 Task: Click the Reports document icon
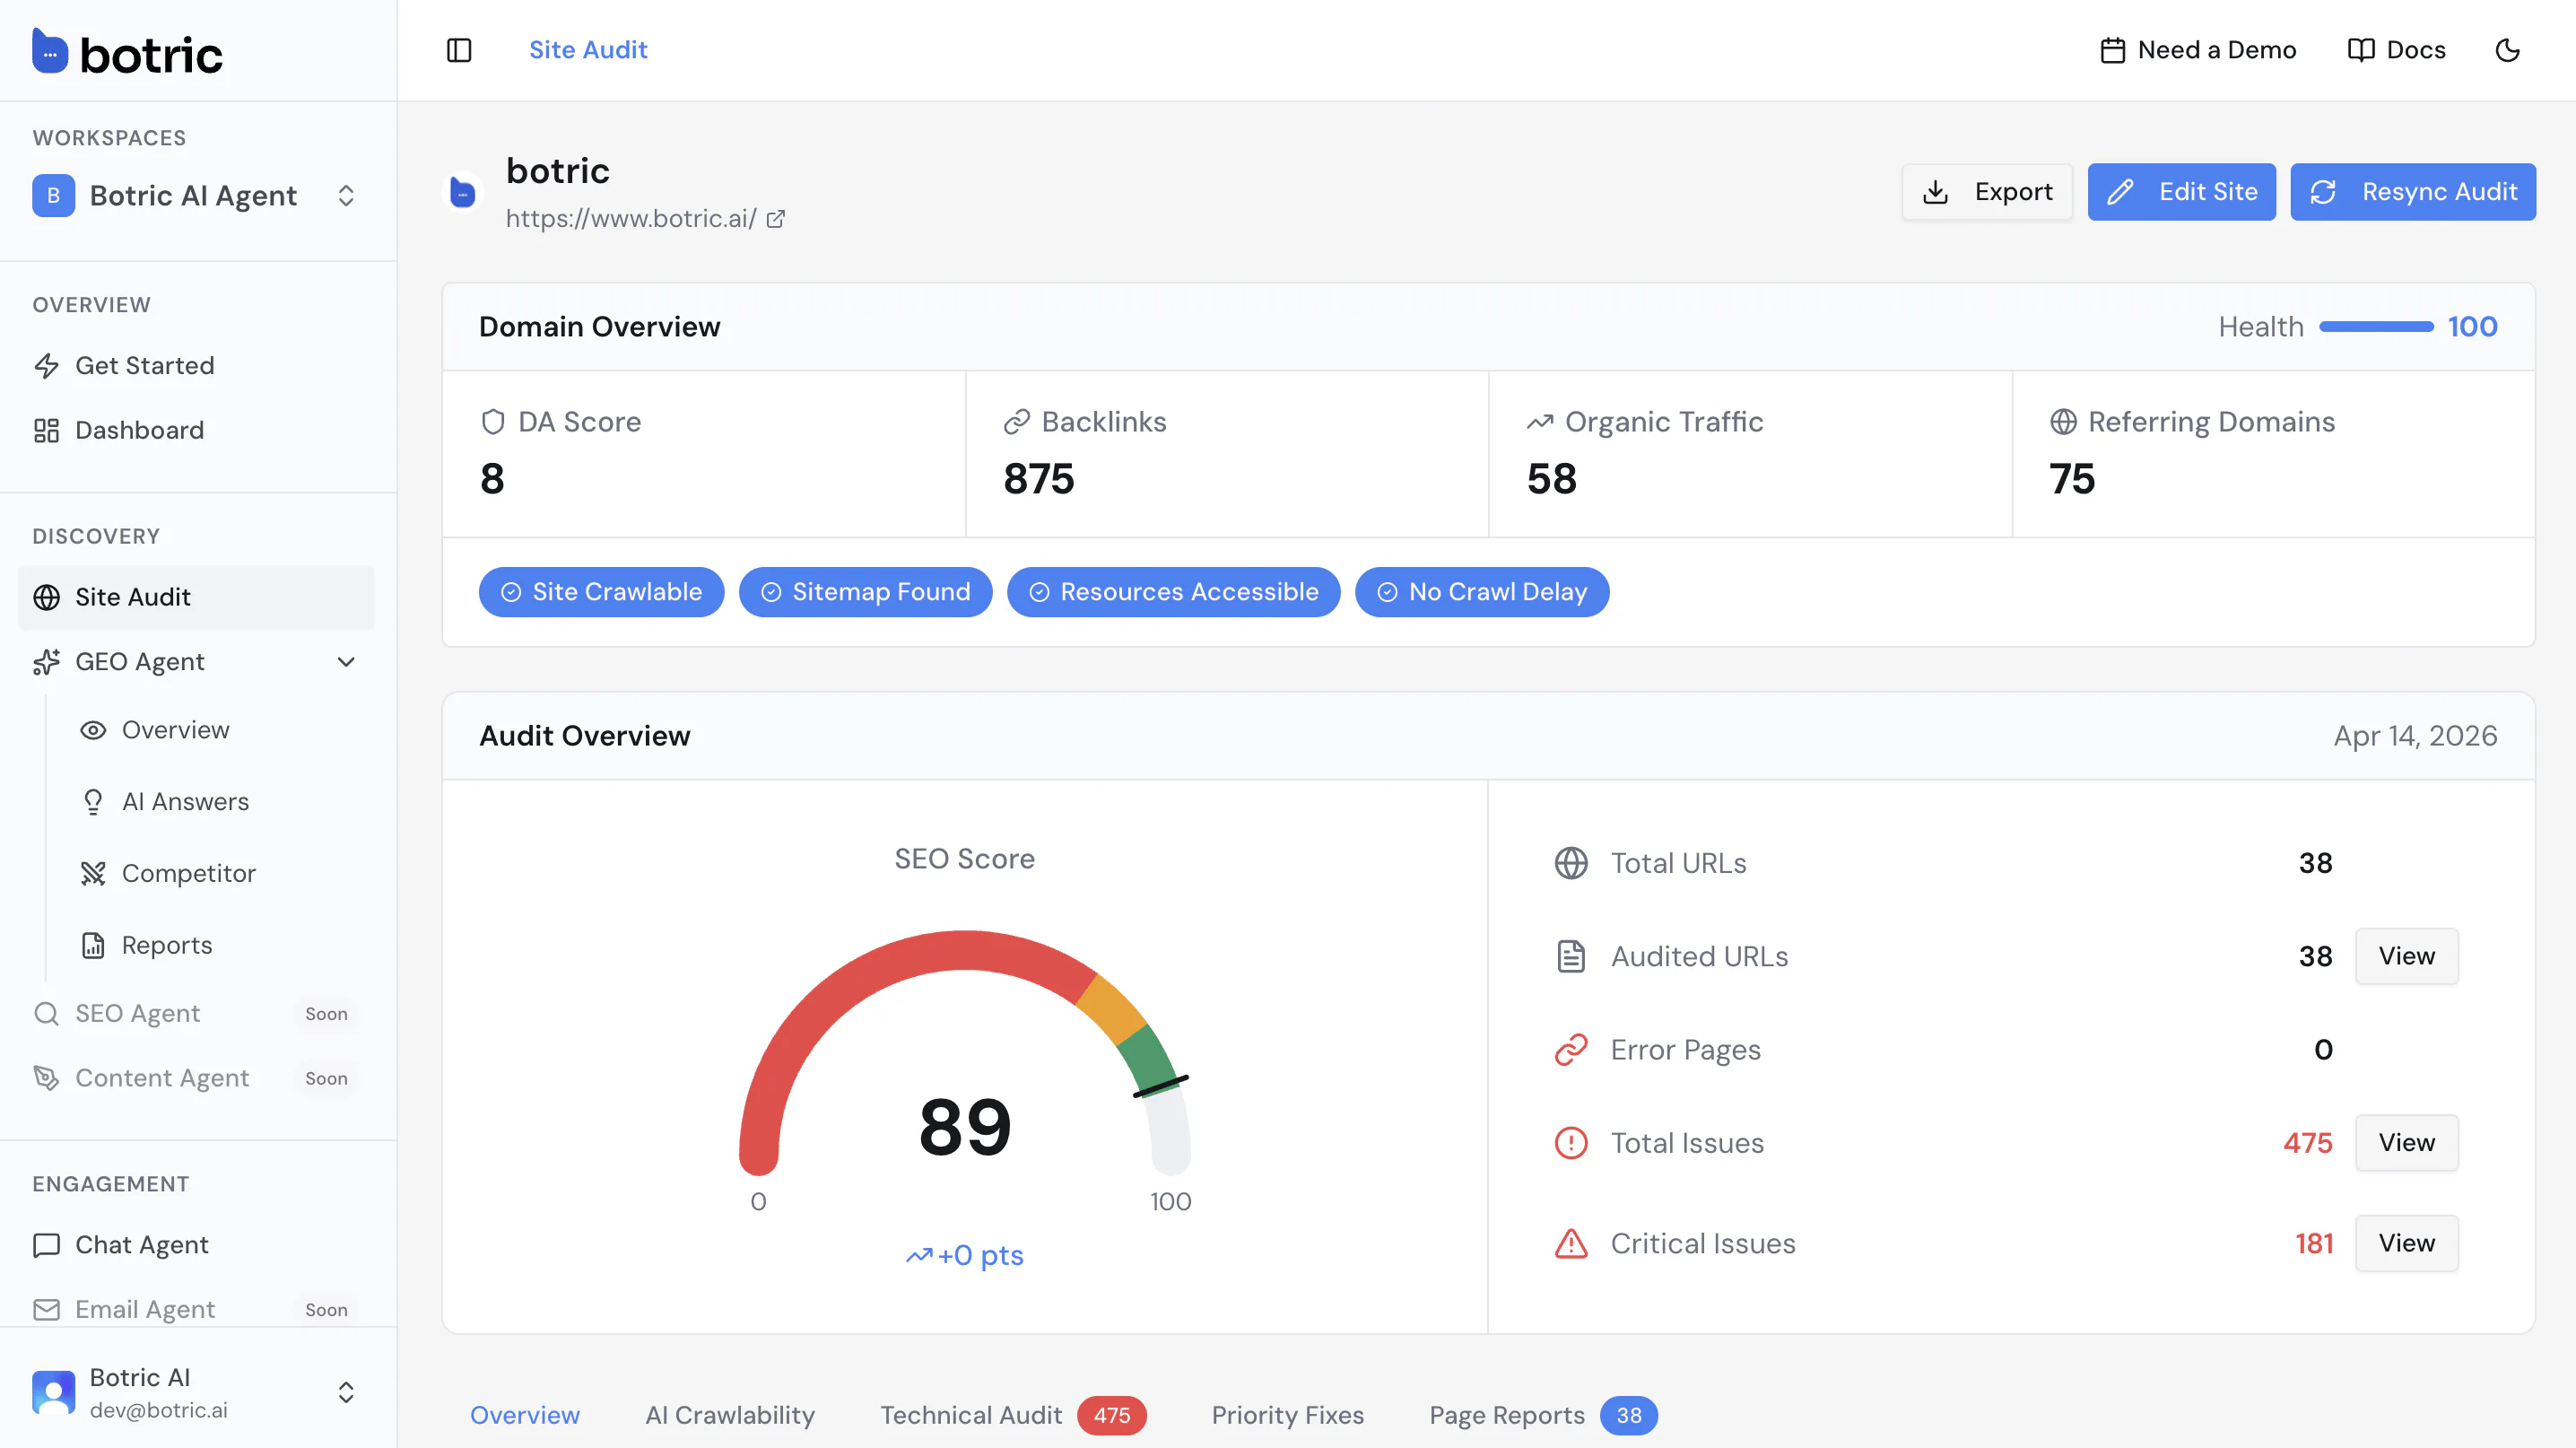coord(93,945)
